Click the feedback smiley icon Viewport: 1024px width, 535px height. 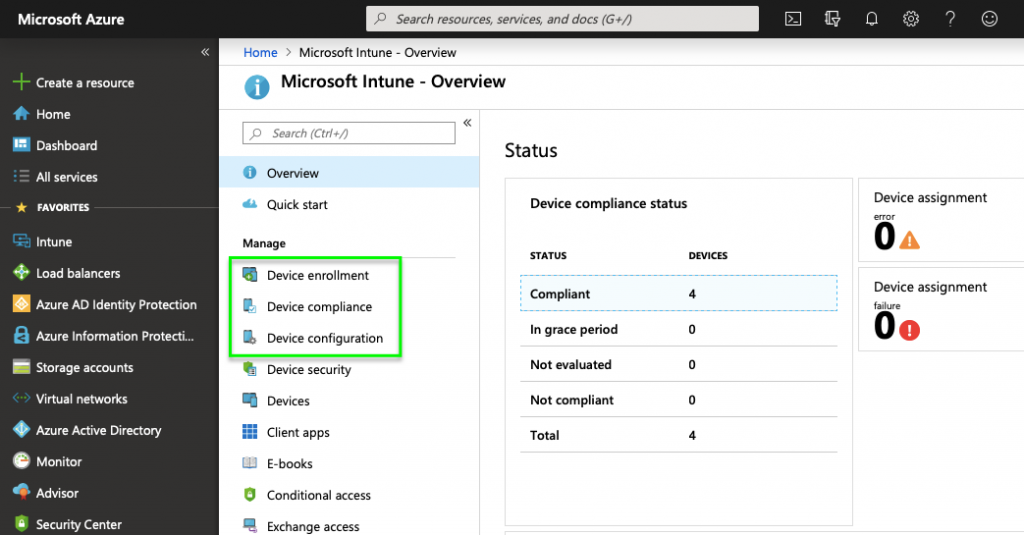pos(989,19)
